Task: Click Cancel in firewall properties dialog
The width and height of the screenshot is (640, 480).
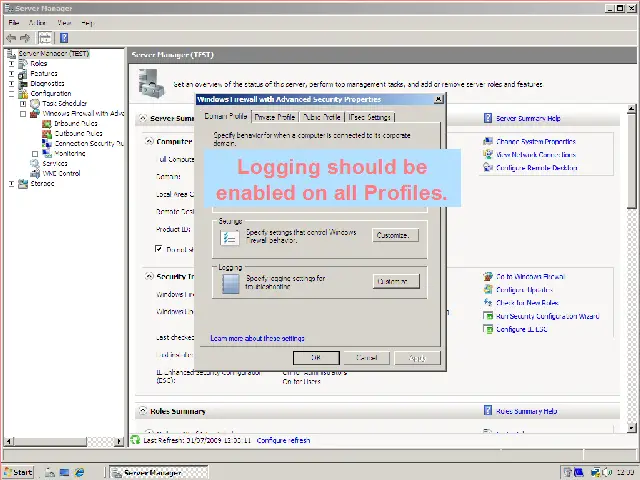Action: (x=367, y=358)
